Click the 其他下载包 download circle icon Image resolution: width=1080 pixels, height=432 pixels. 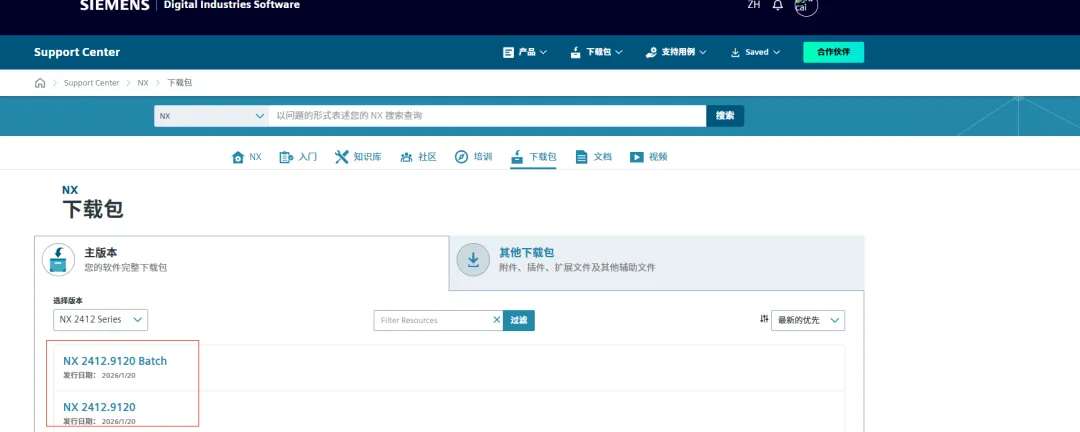473,260
